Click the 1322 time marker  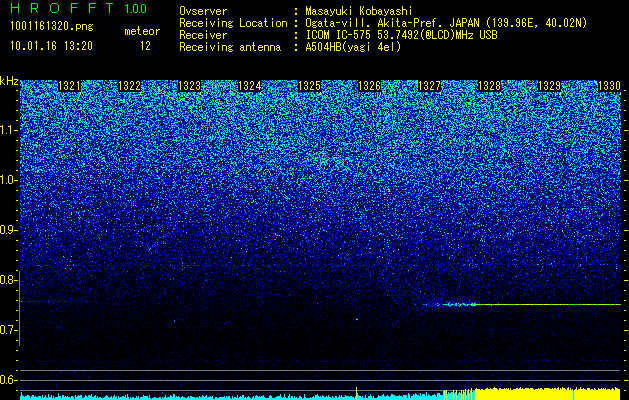(x=130, y=86)
